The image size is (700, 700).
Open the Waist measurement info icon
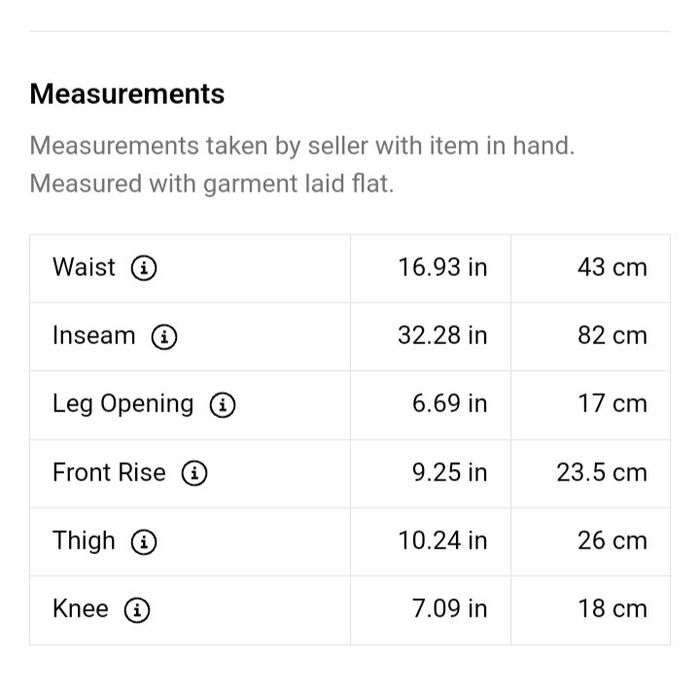pos(145,269)
